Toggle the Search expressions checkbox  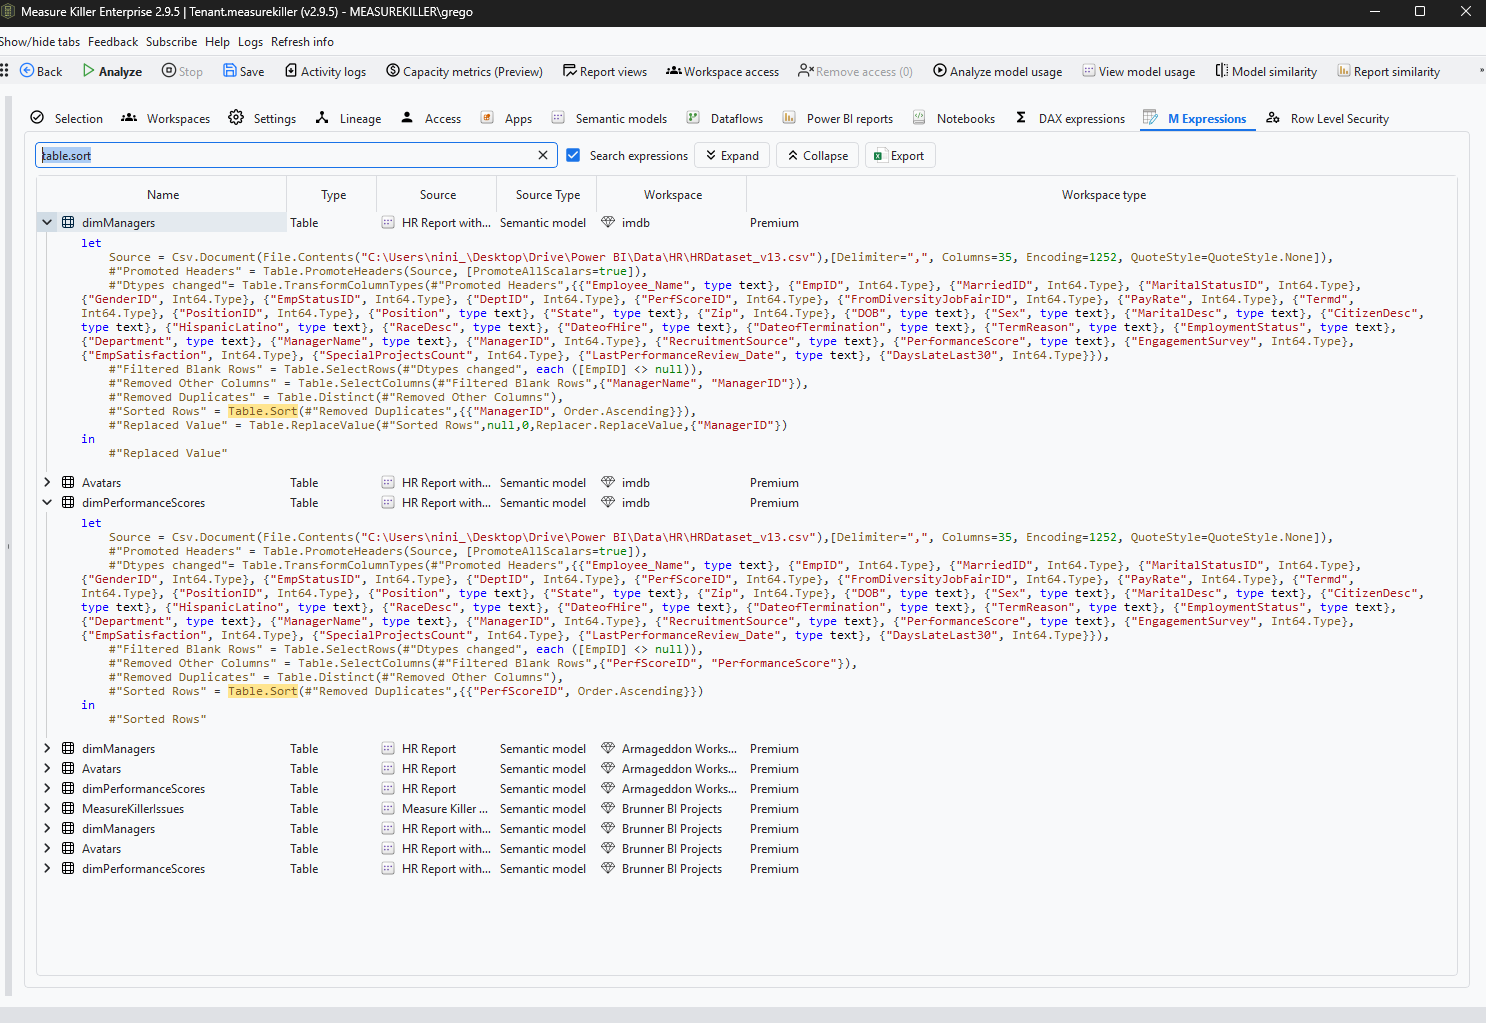[573, 155]
